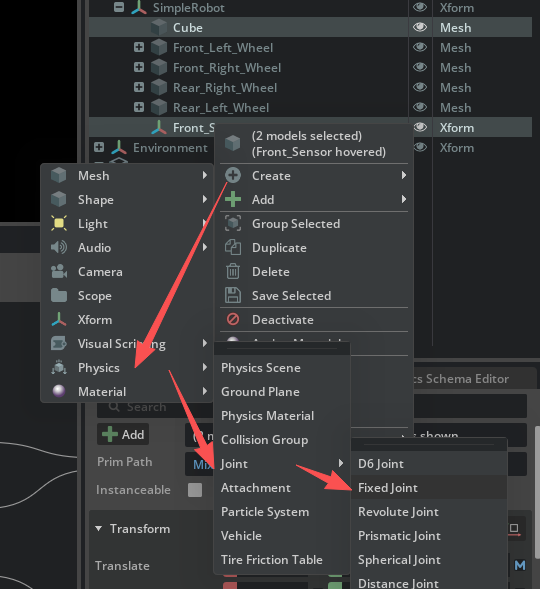Select Physics Material entry
Image resolution: width=540 pixels, height=589 pixels.
point(282,416)
